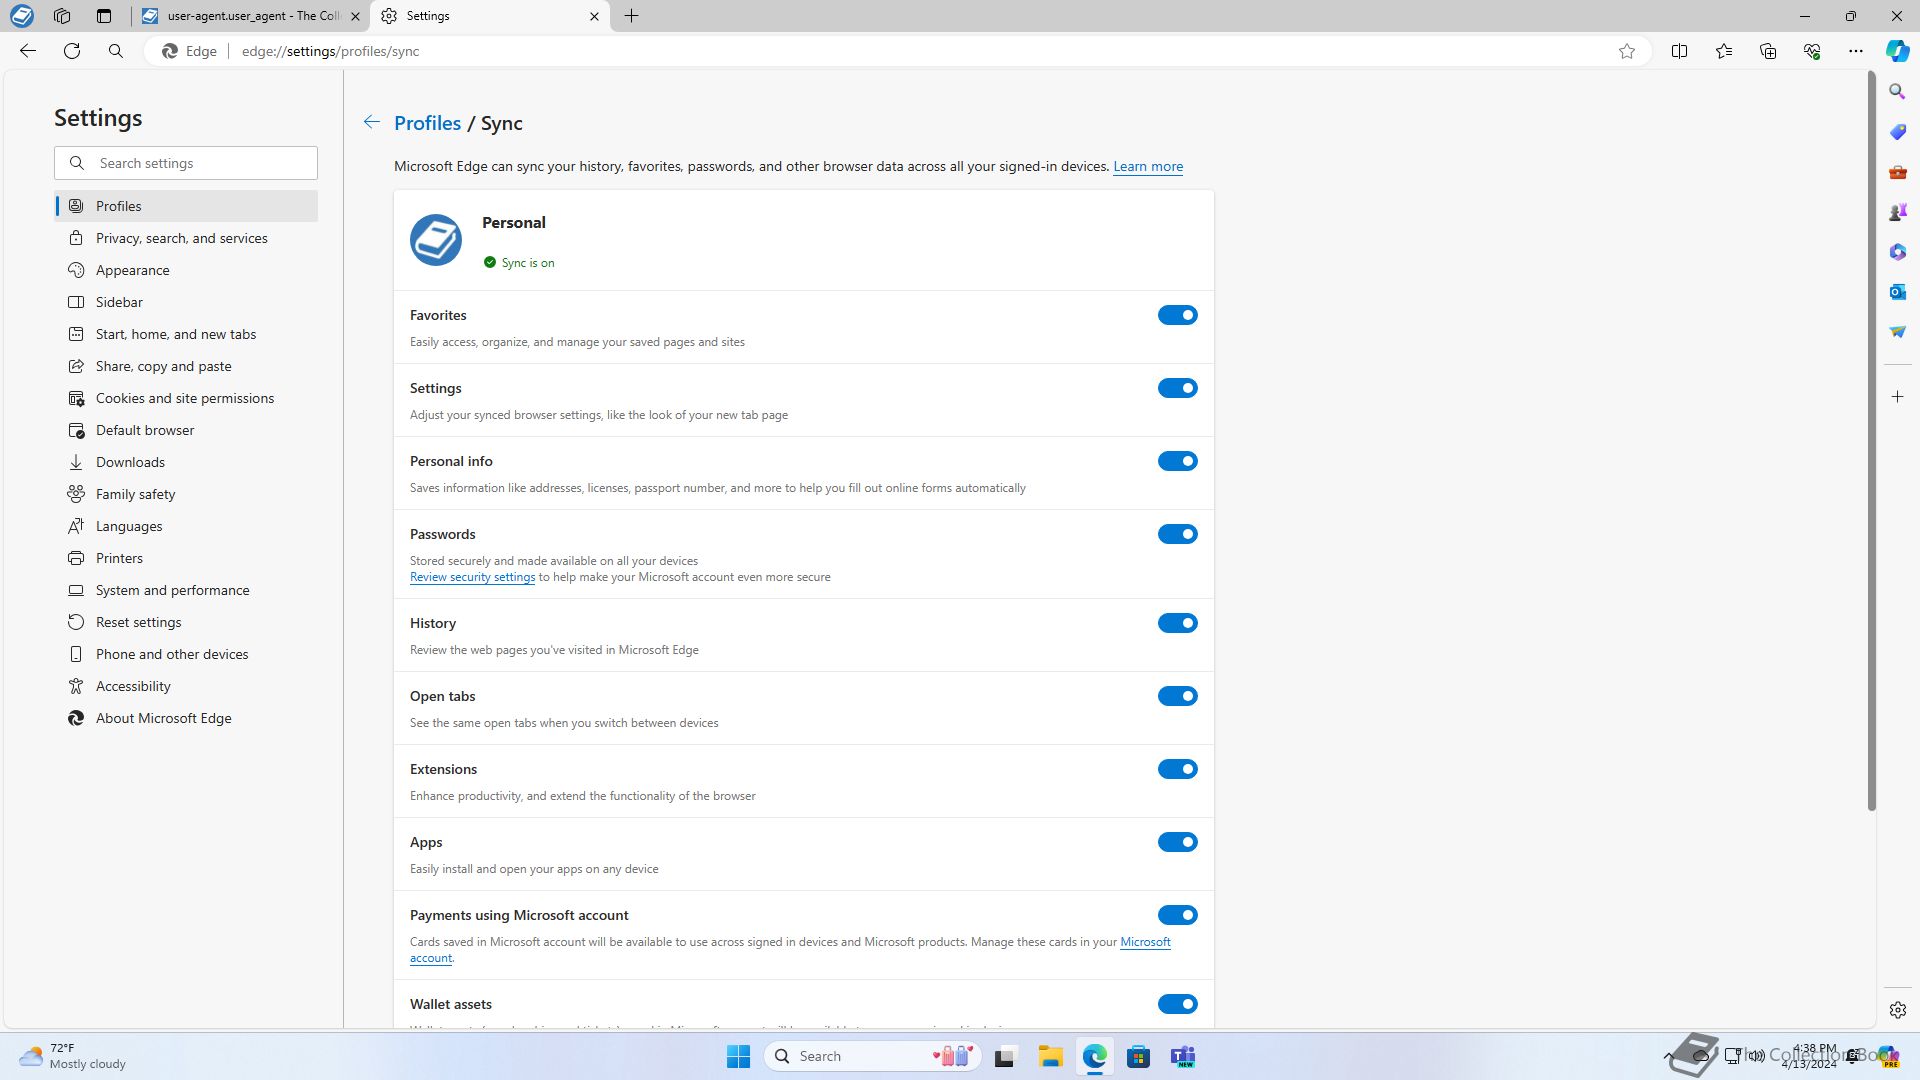Click the profile icon in title bar
The width and height of the screenshot is (1920, 1080).
coord(21,16)
